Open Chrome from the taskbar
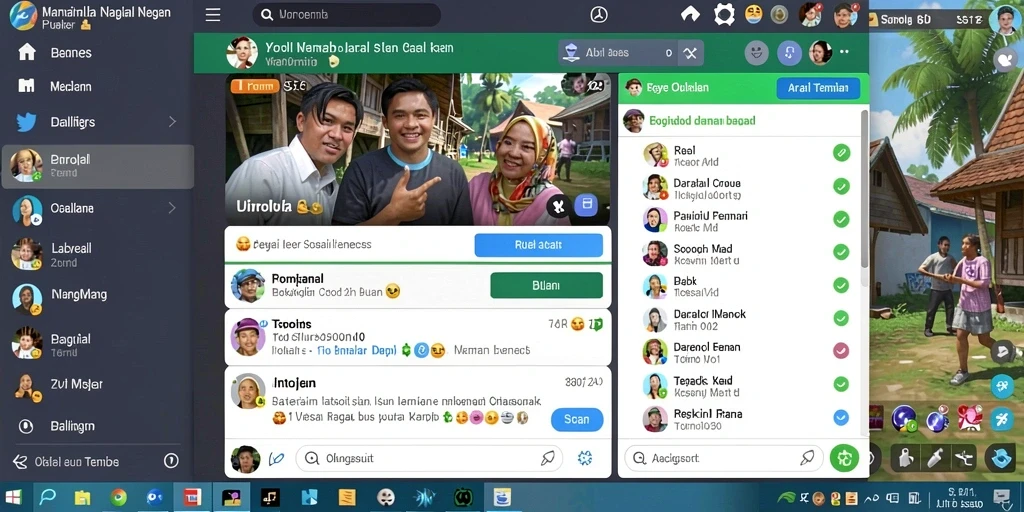The image size is (1024, 512). 118,497
